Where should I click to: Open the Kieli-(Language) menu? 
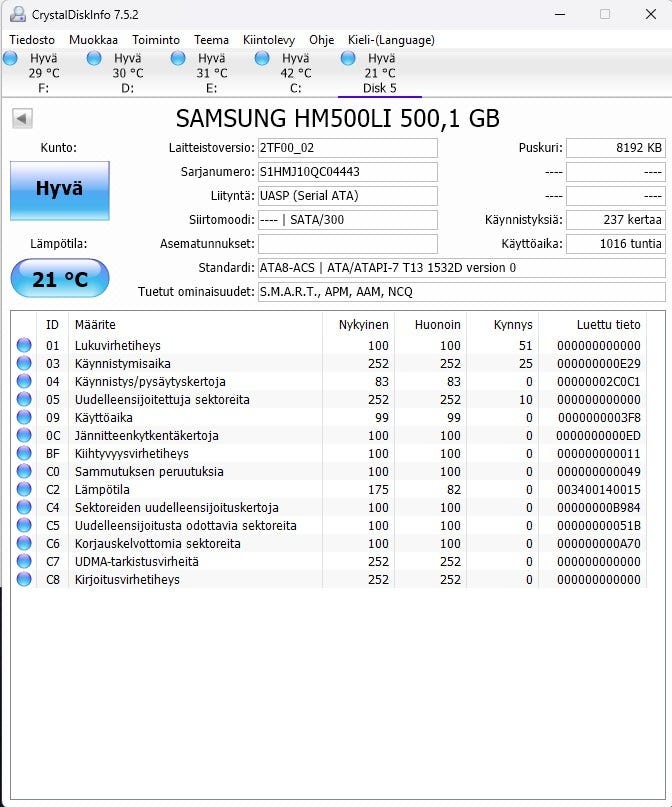pos(391,40)
